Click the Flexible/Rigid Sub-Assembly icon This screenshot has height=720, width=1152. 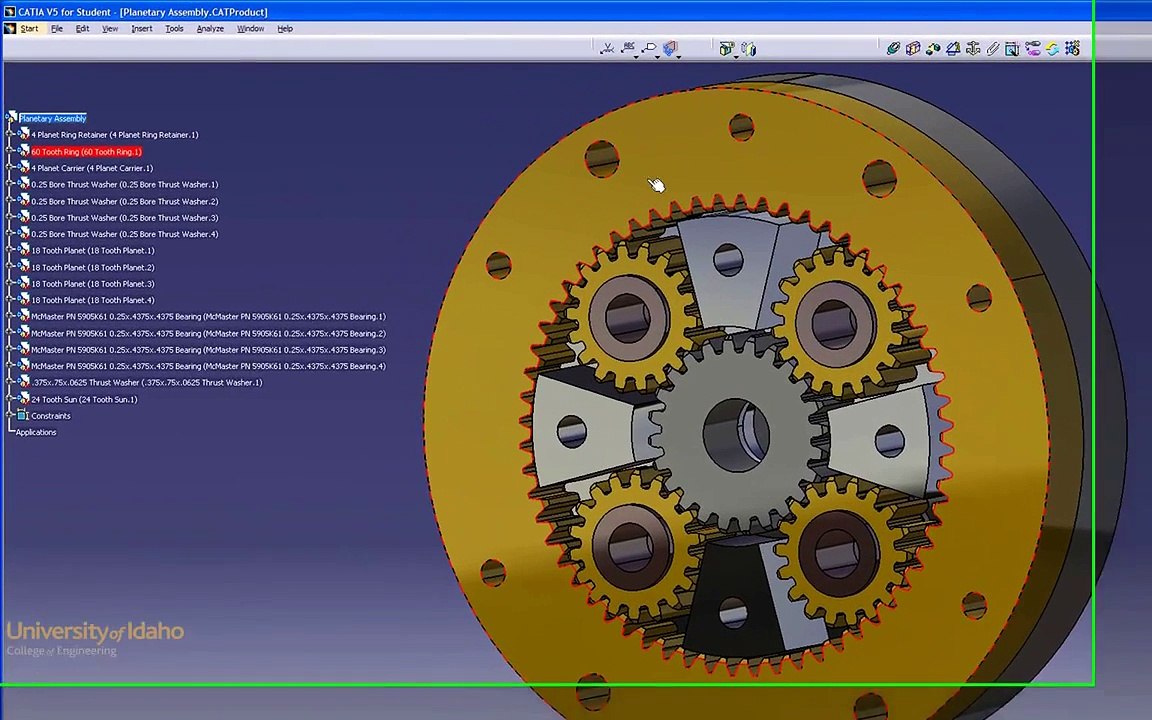[1032, 48]
